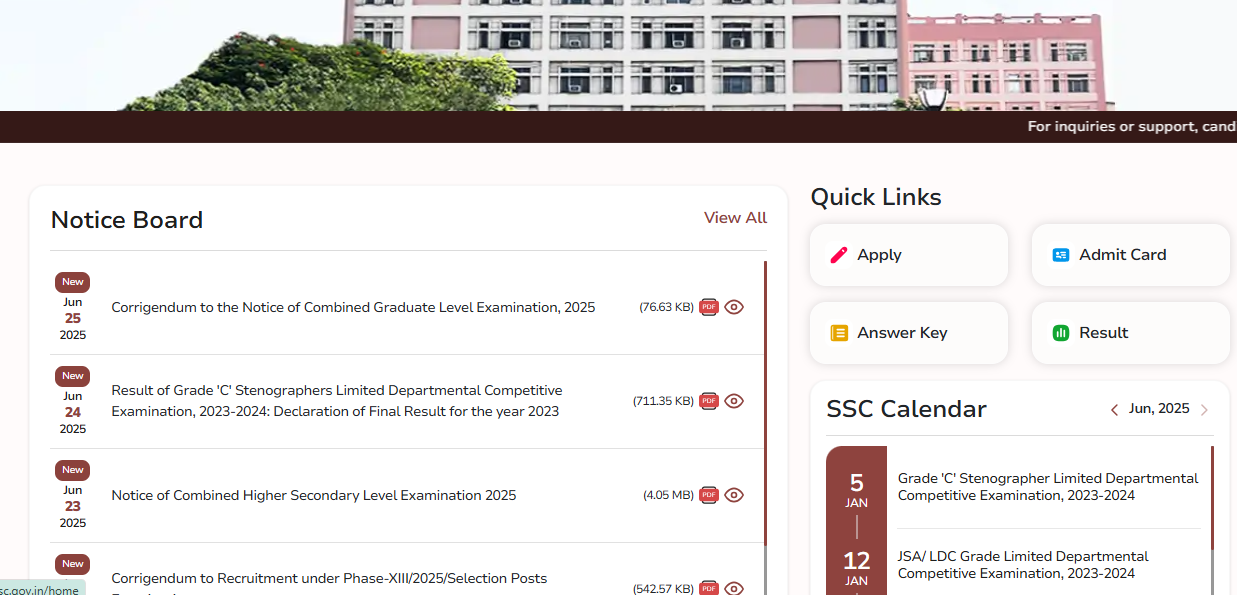
Task: Open Result of Grade 'C' Stenographers notice
Action: (337, 401)
